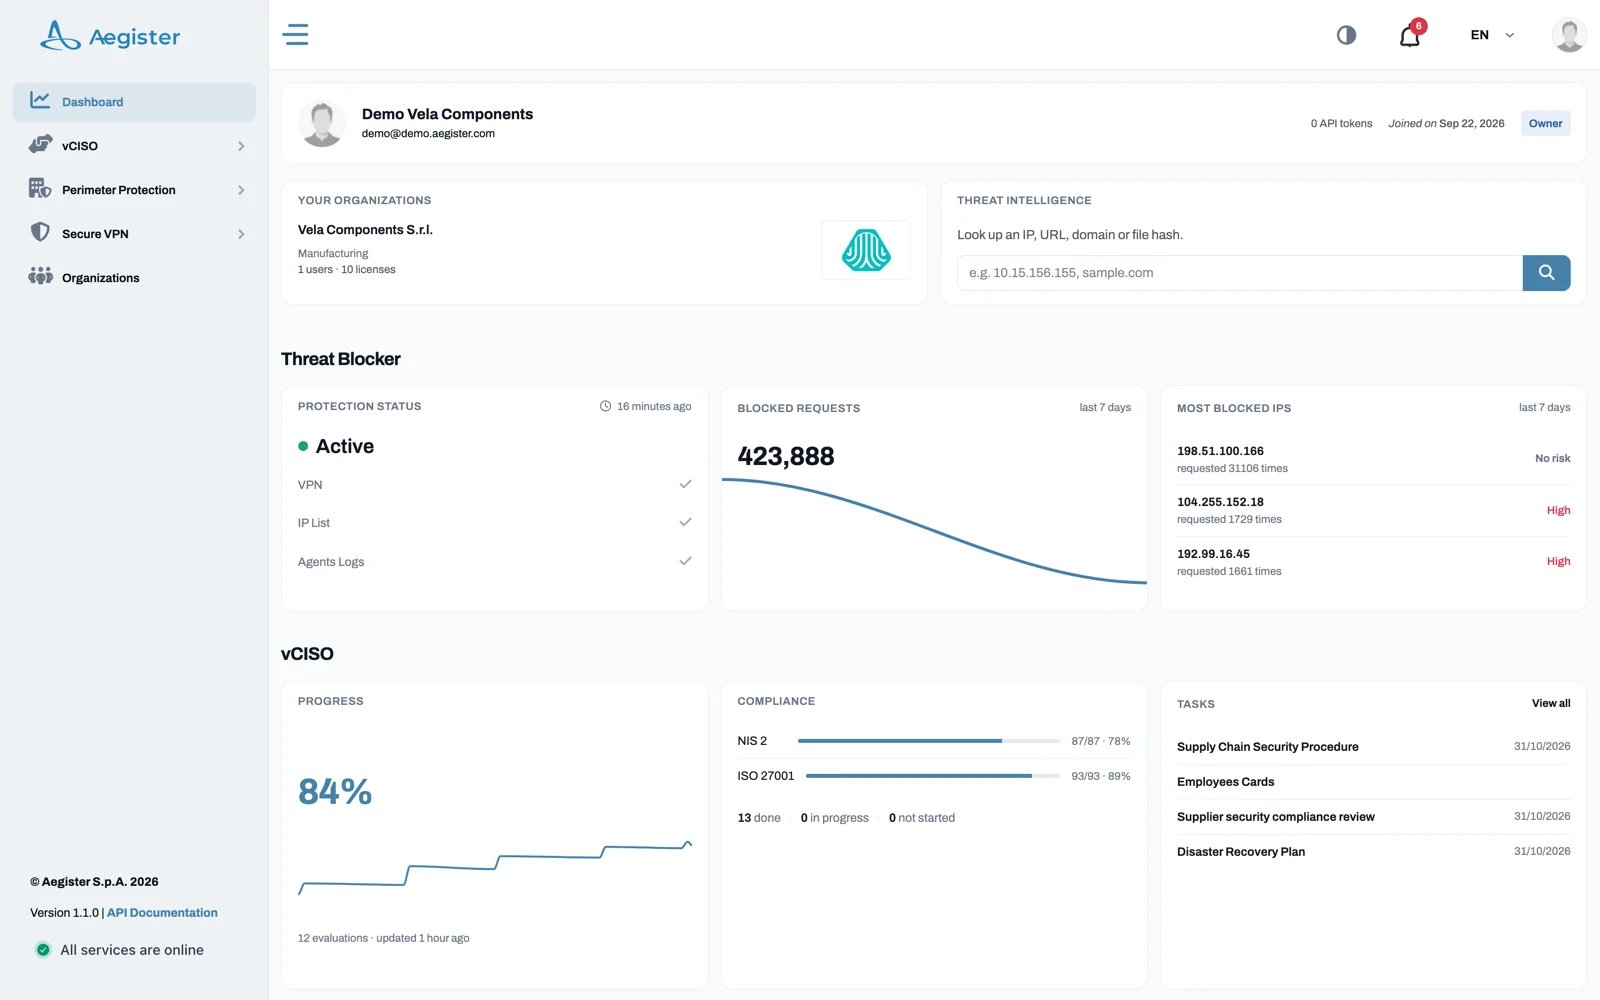1600x1000 pixels.
Task: Click 0 API tokens text
Action: (x=1341, y=124)
